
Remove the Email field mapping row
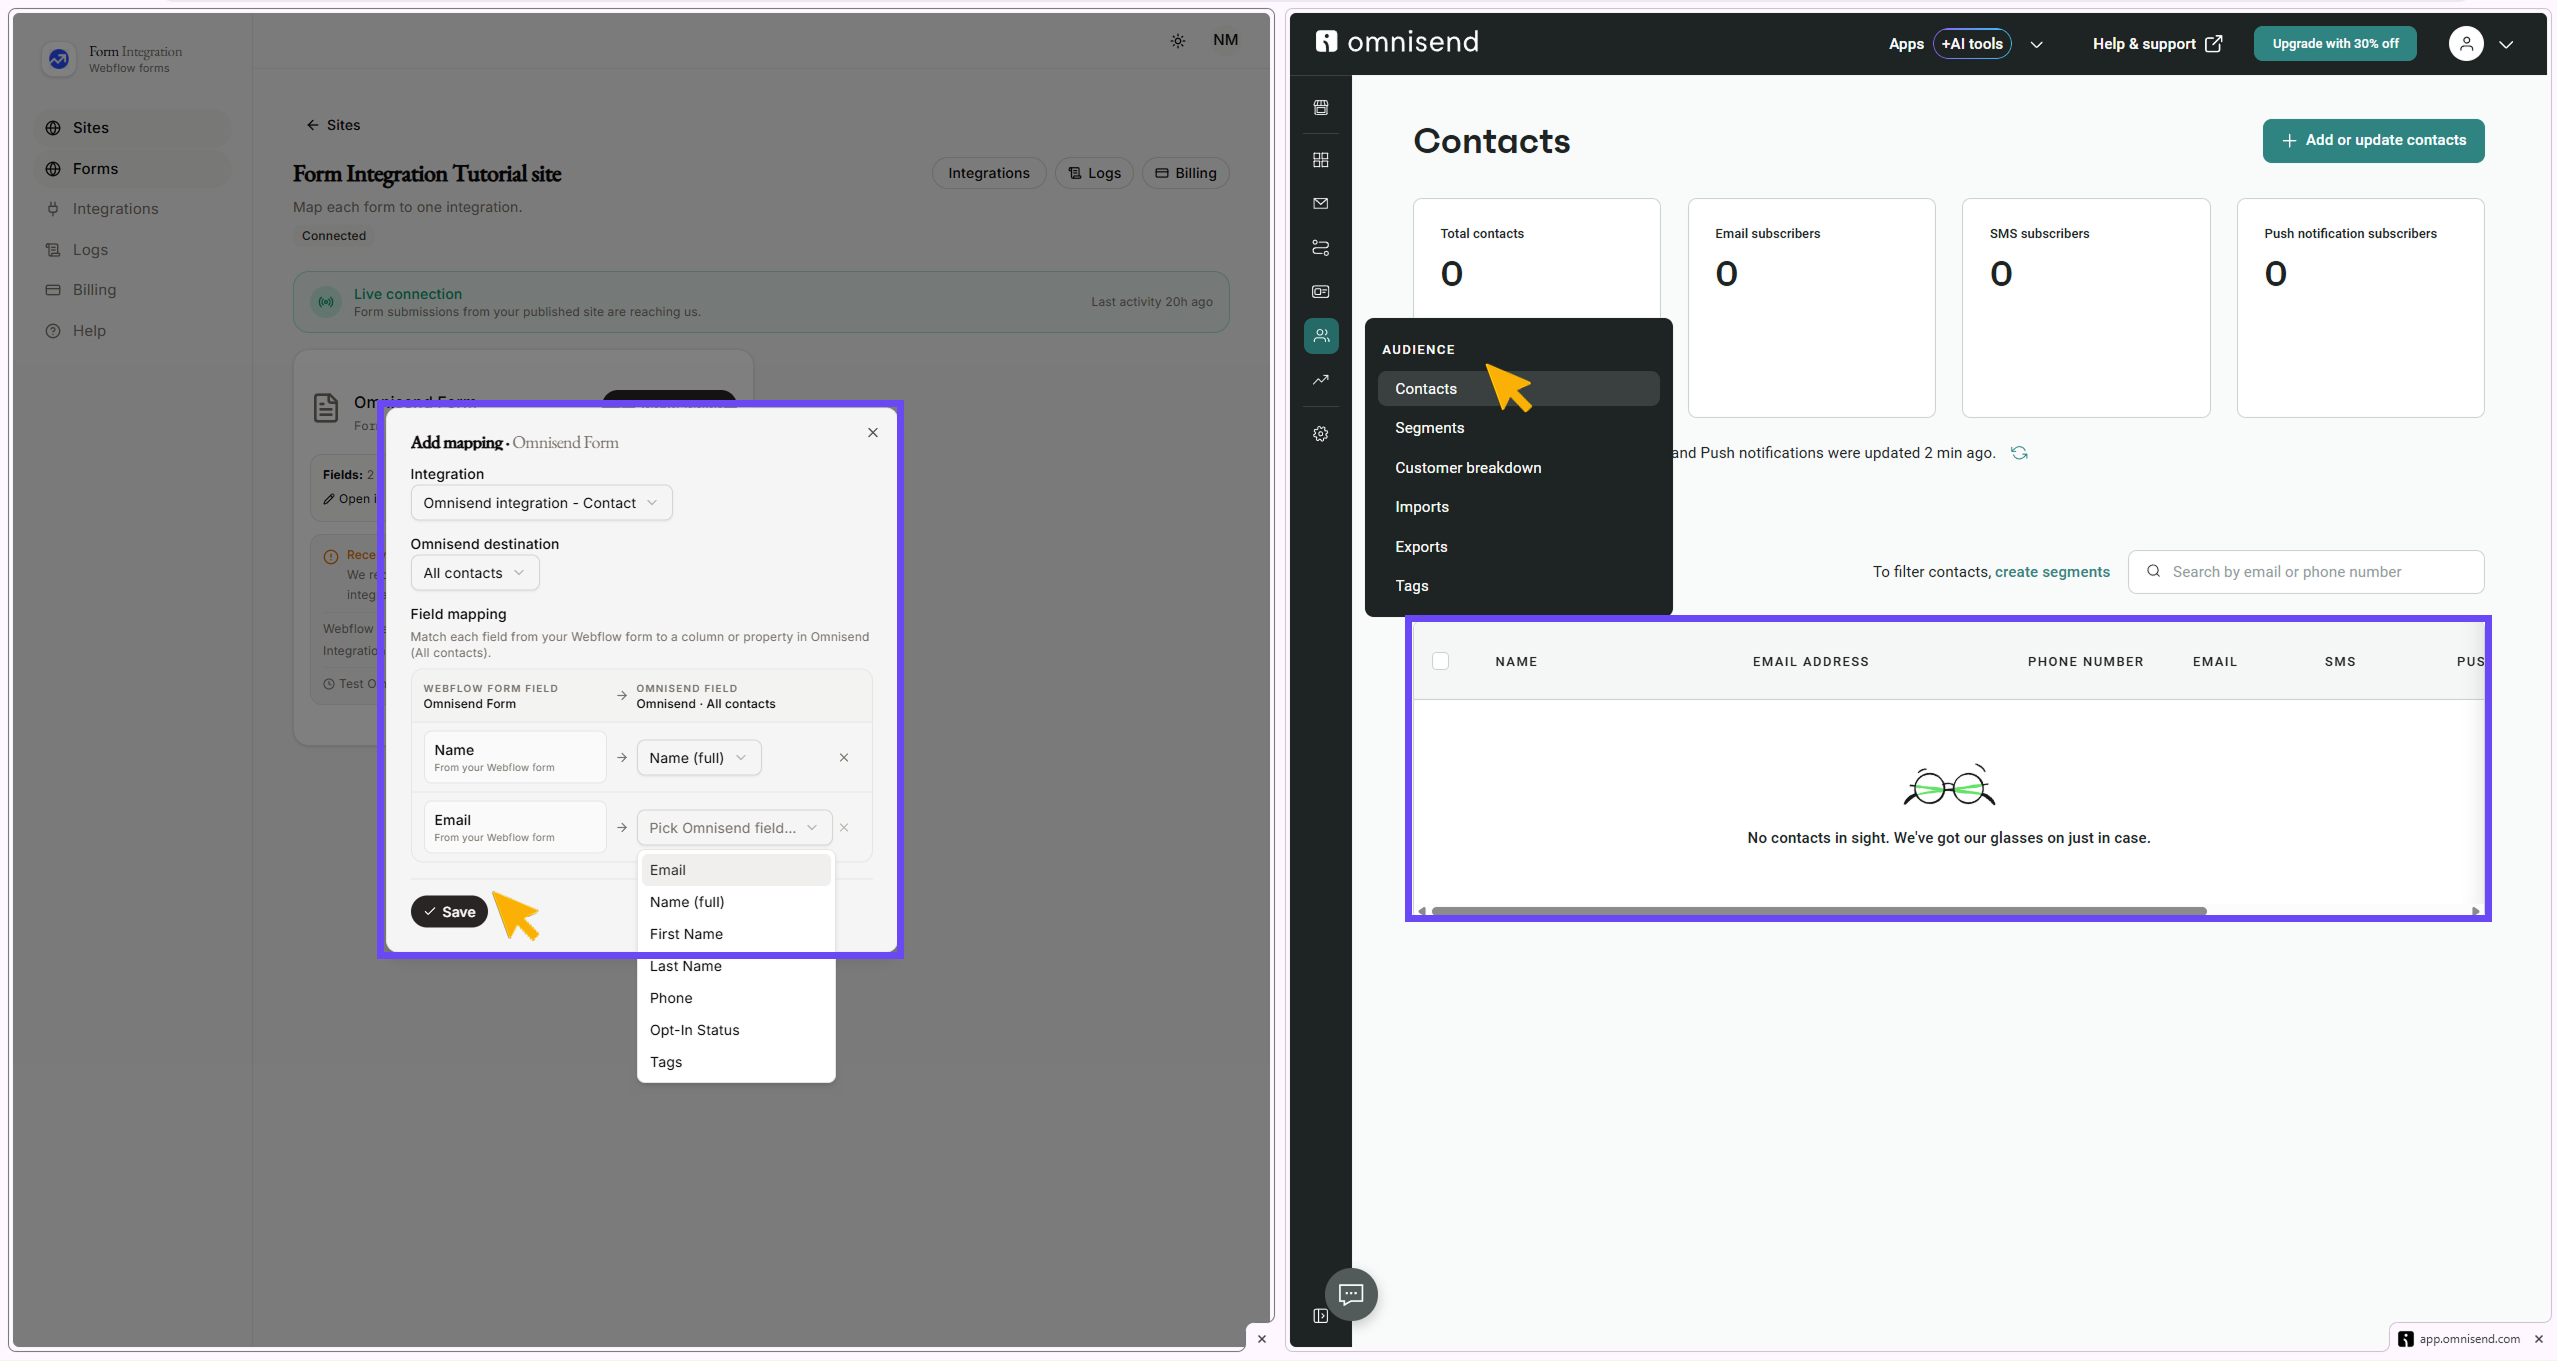[844, 828]
